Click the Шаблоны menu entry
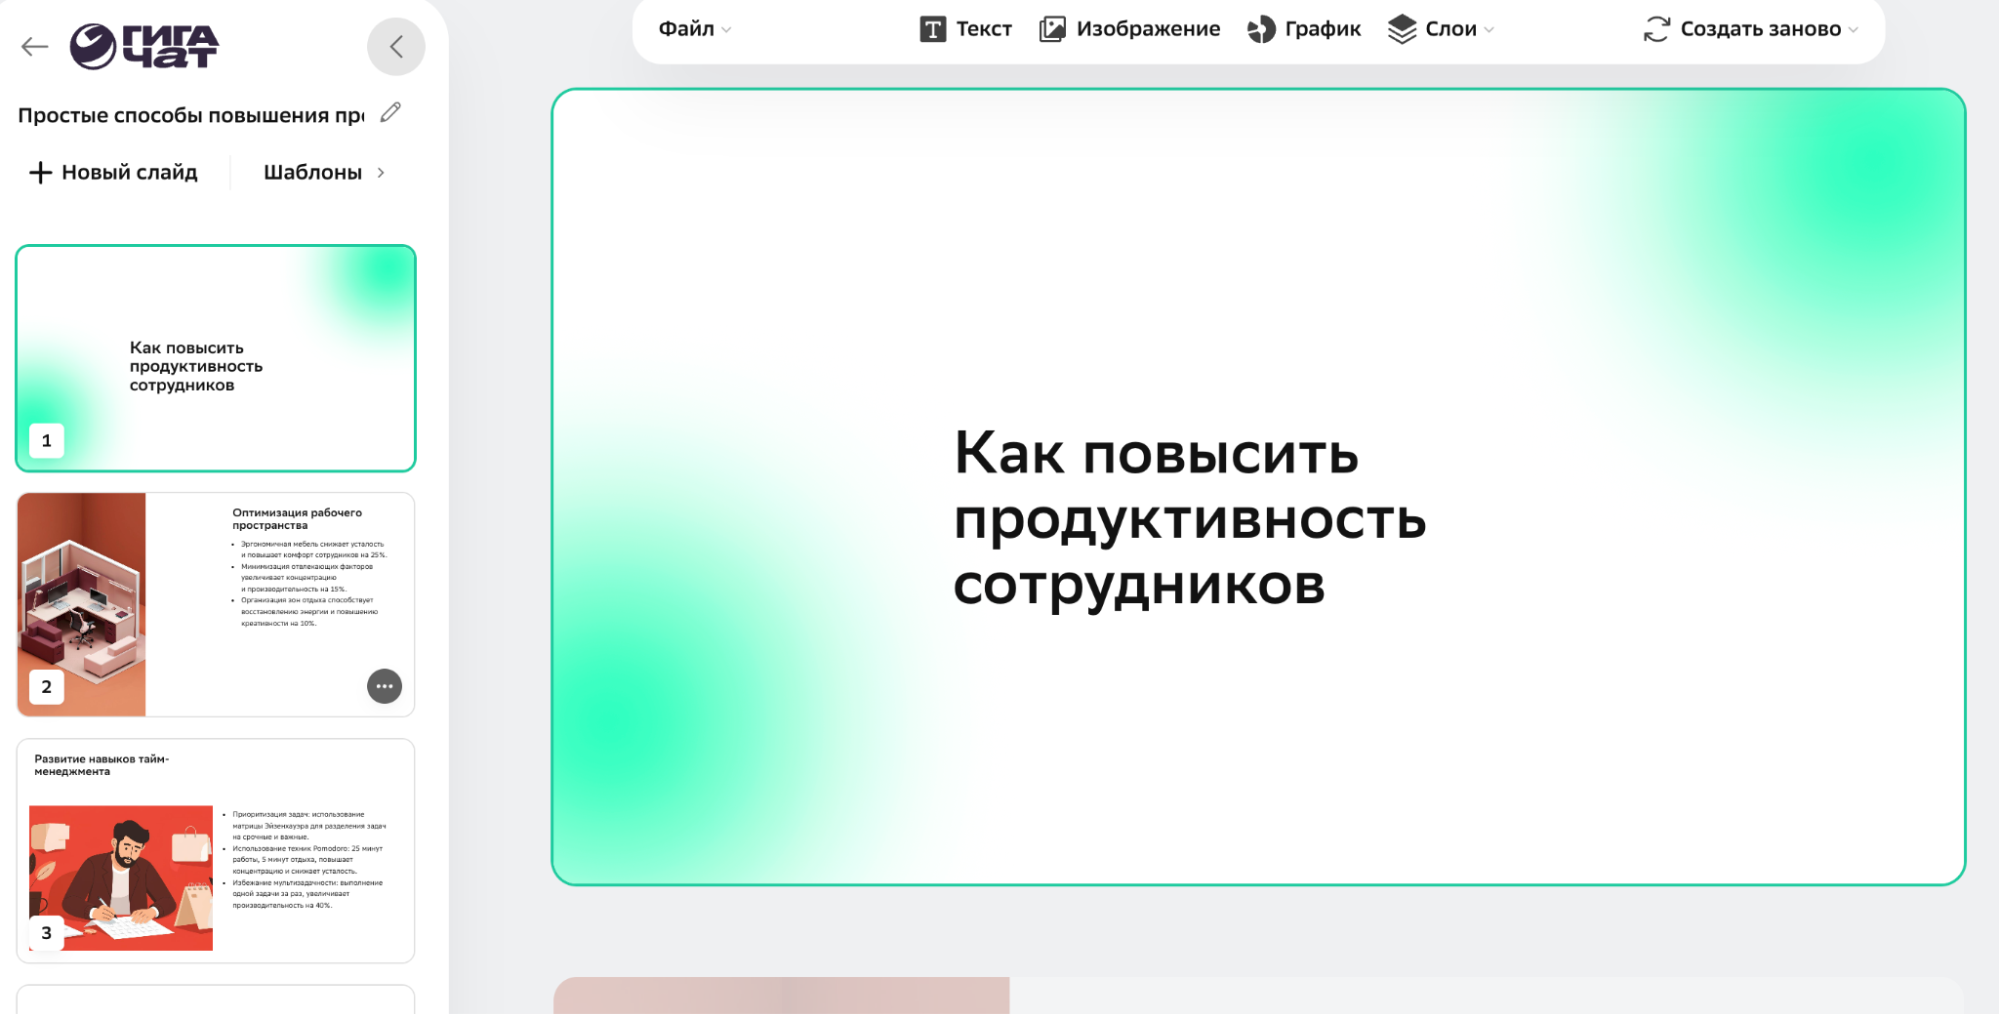 [x=312, y=172]
